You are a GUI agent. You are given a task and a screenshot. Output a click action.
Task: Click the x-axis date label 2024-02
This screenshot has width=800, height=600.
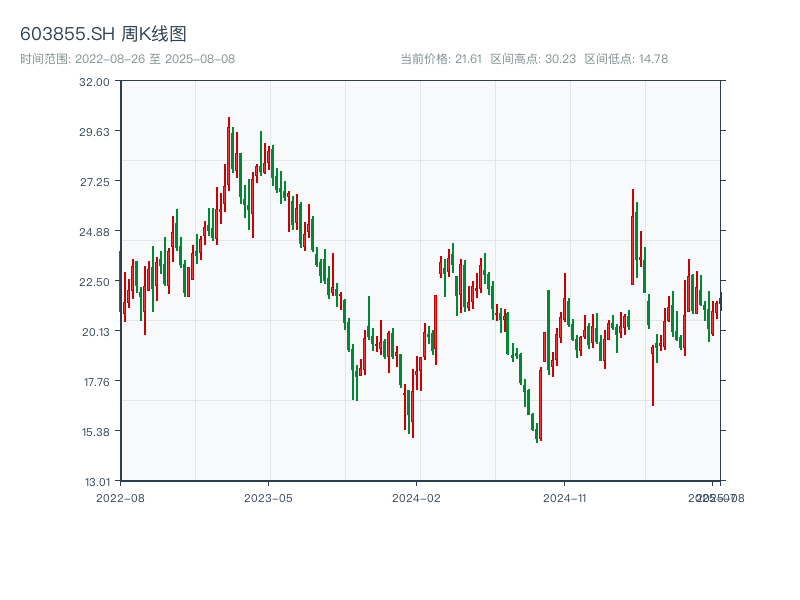click(x=416, y=498)
